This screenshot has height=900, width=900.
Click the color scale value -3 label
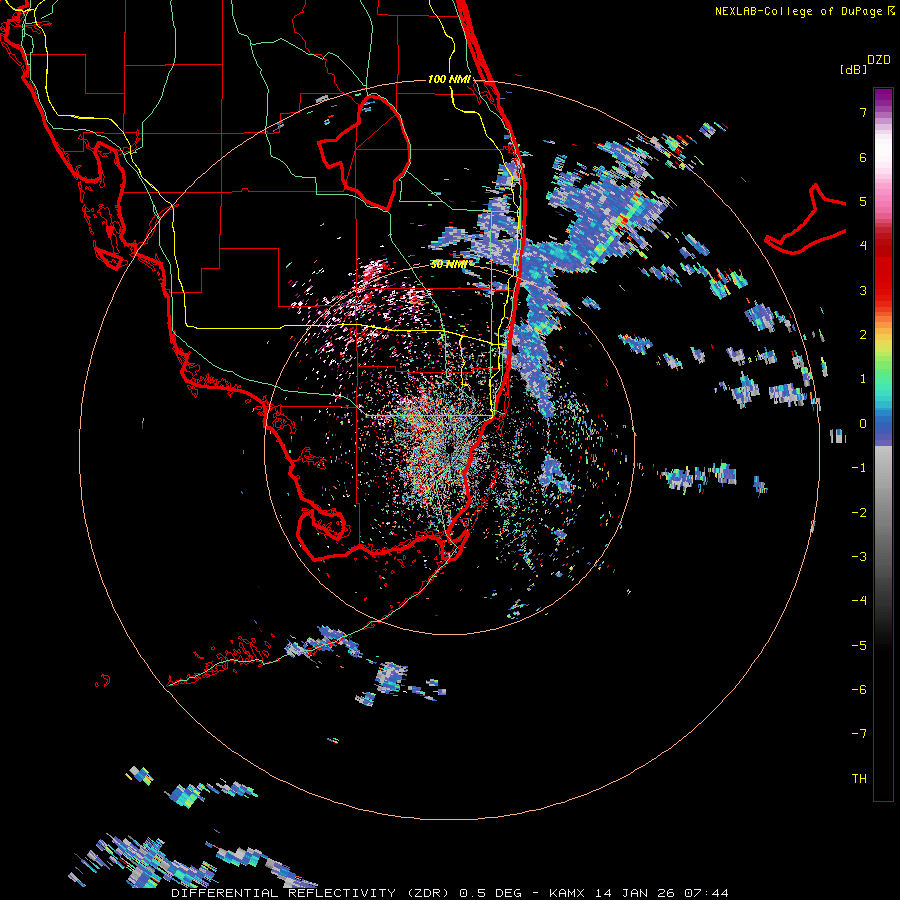859,556
